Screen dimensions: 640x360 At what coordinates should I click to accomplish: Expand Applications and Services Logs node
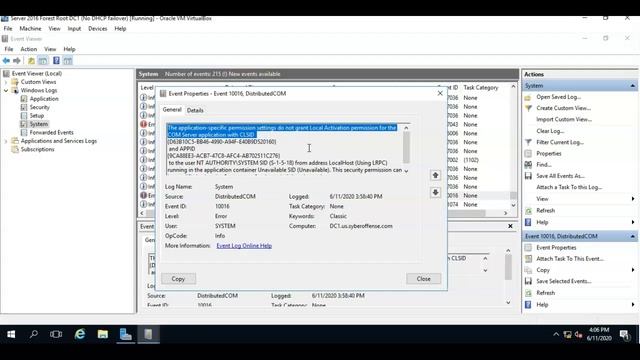pyautogui.click(x=6, y=141)
